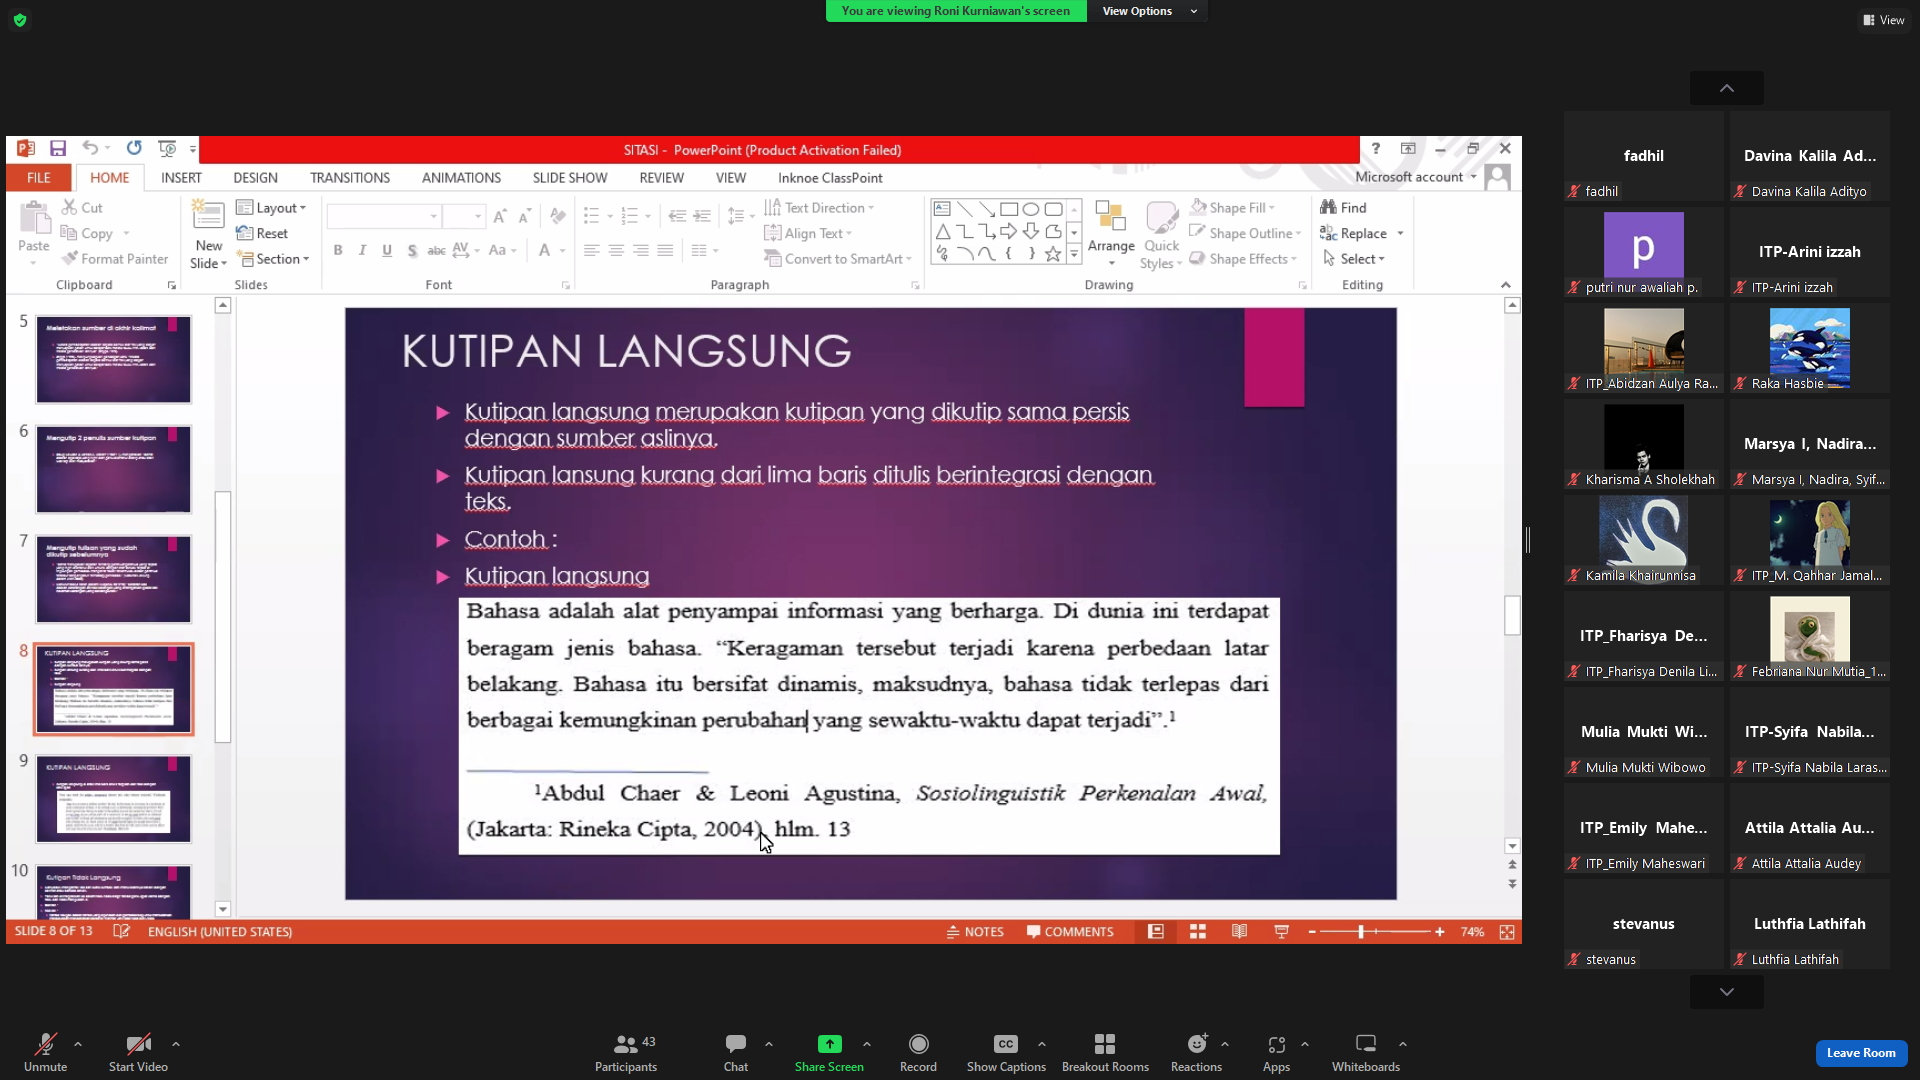Click Find in the Editing group

coord(1343,207)
